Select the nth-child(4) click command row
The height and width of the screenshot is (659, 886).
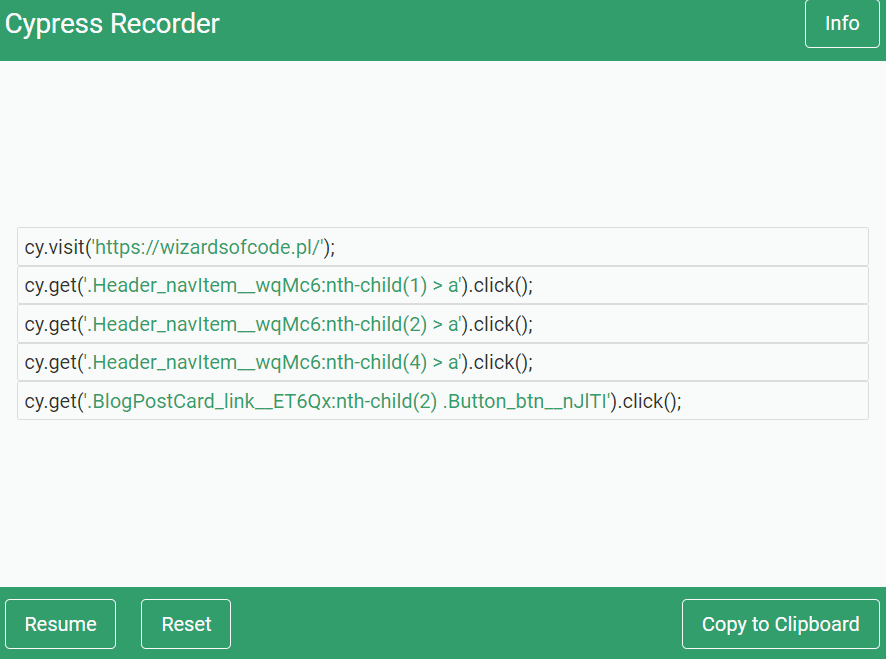[x=443, y=362]
